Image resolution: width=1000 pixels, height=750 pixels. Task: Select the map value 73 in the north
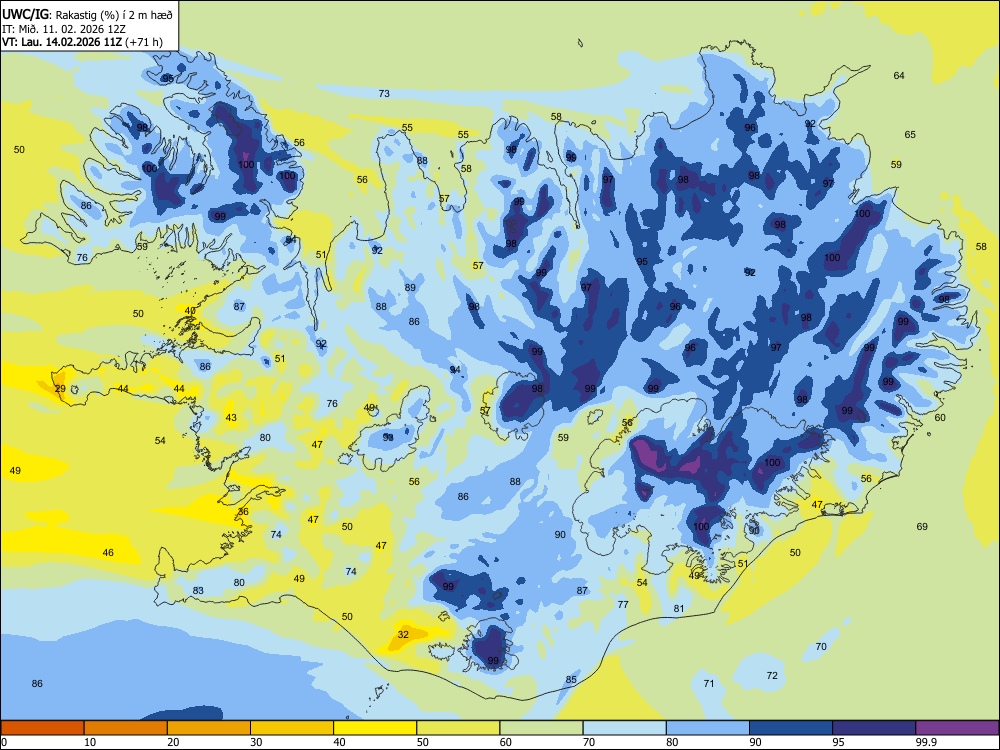click(x=384, y=93)
